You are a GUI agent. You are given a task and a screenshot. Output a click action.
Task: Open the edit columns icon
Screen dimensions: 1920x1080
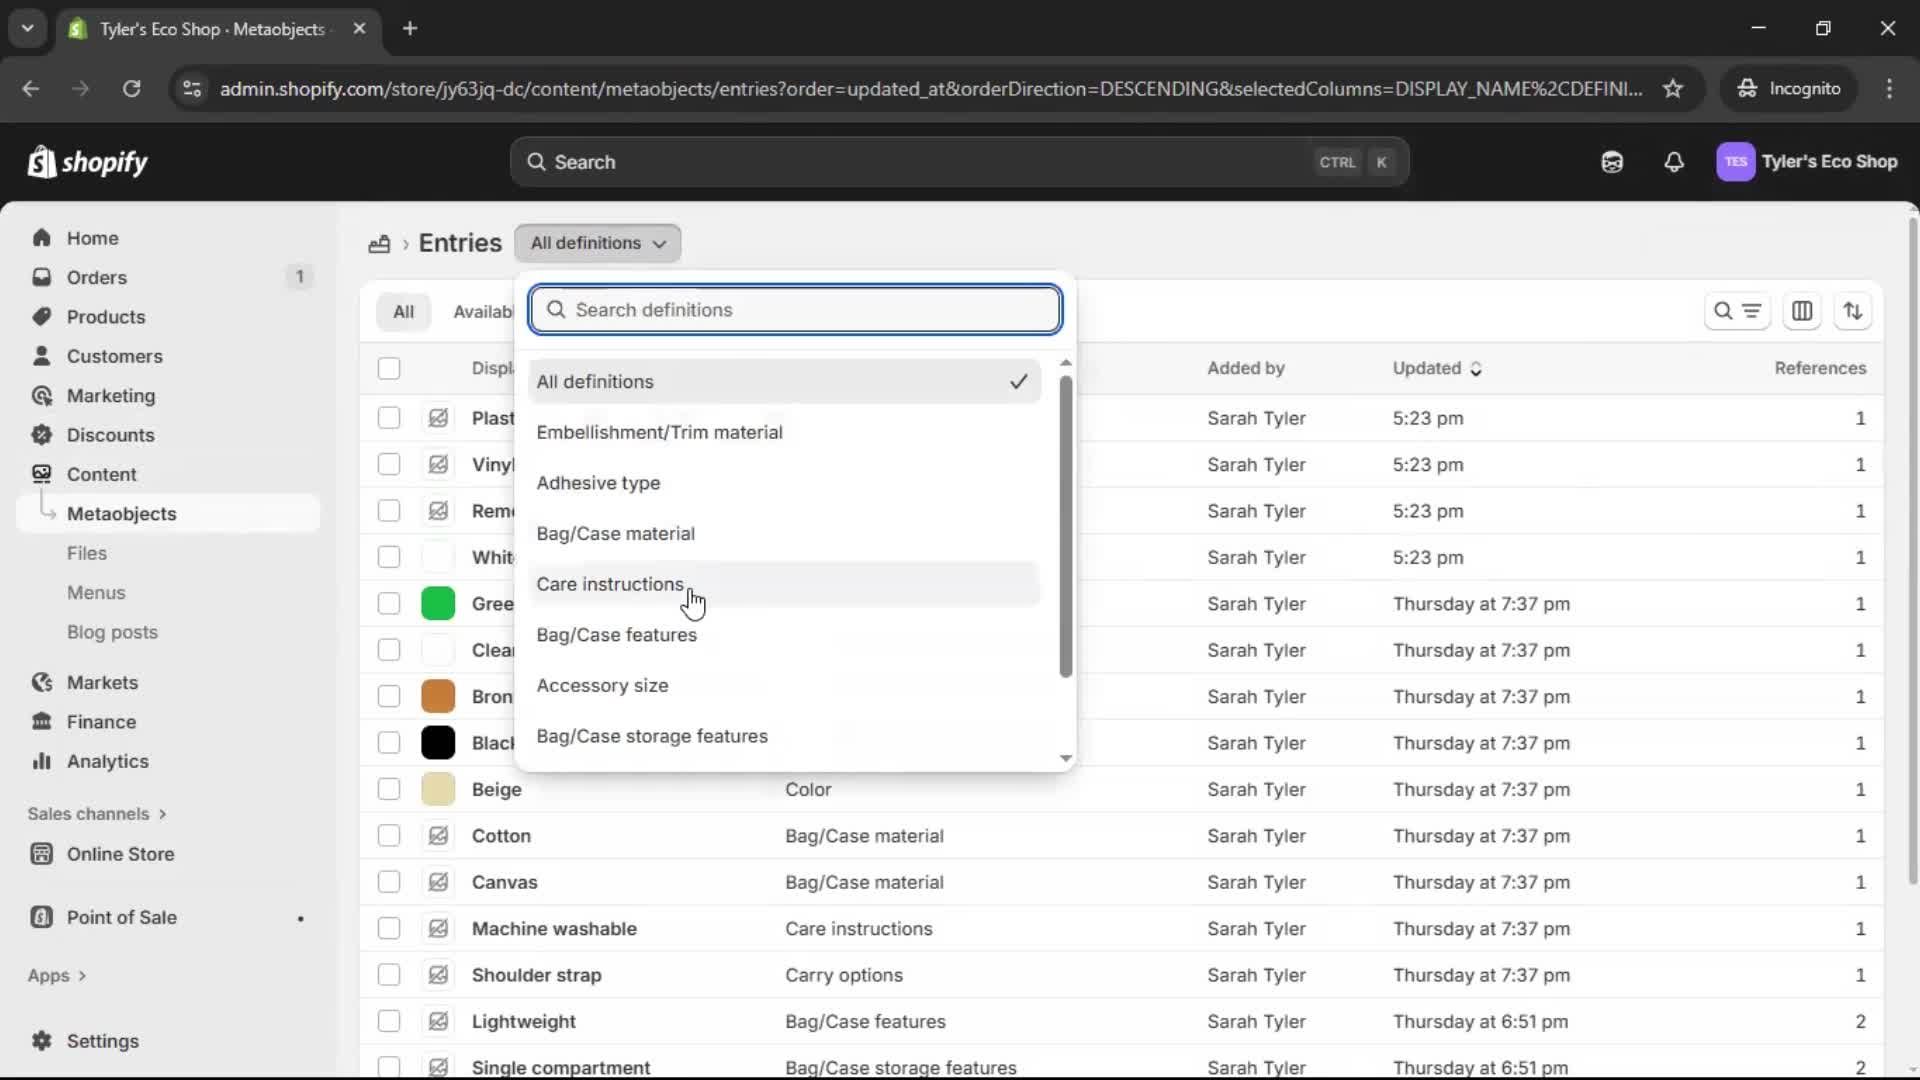pos(1802,311)
